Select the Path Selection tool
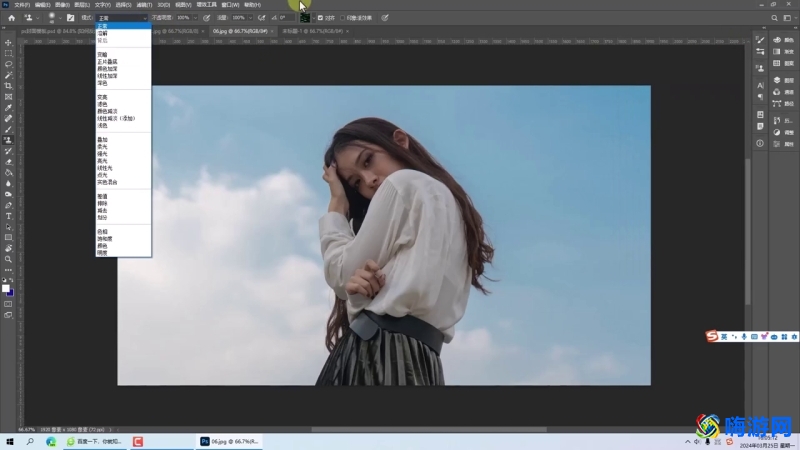The image size is (800, 450). 8,227
